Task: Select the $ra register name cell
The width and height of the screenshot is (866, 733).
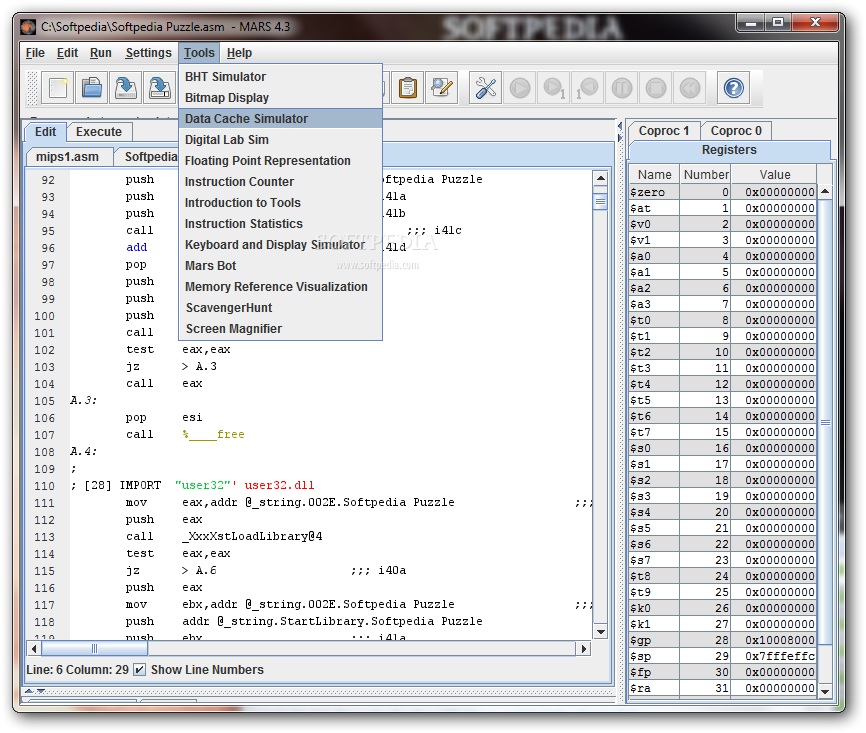Action: tap(654, 688)
